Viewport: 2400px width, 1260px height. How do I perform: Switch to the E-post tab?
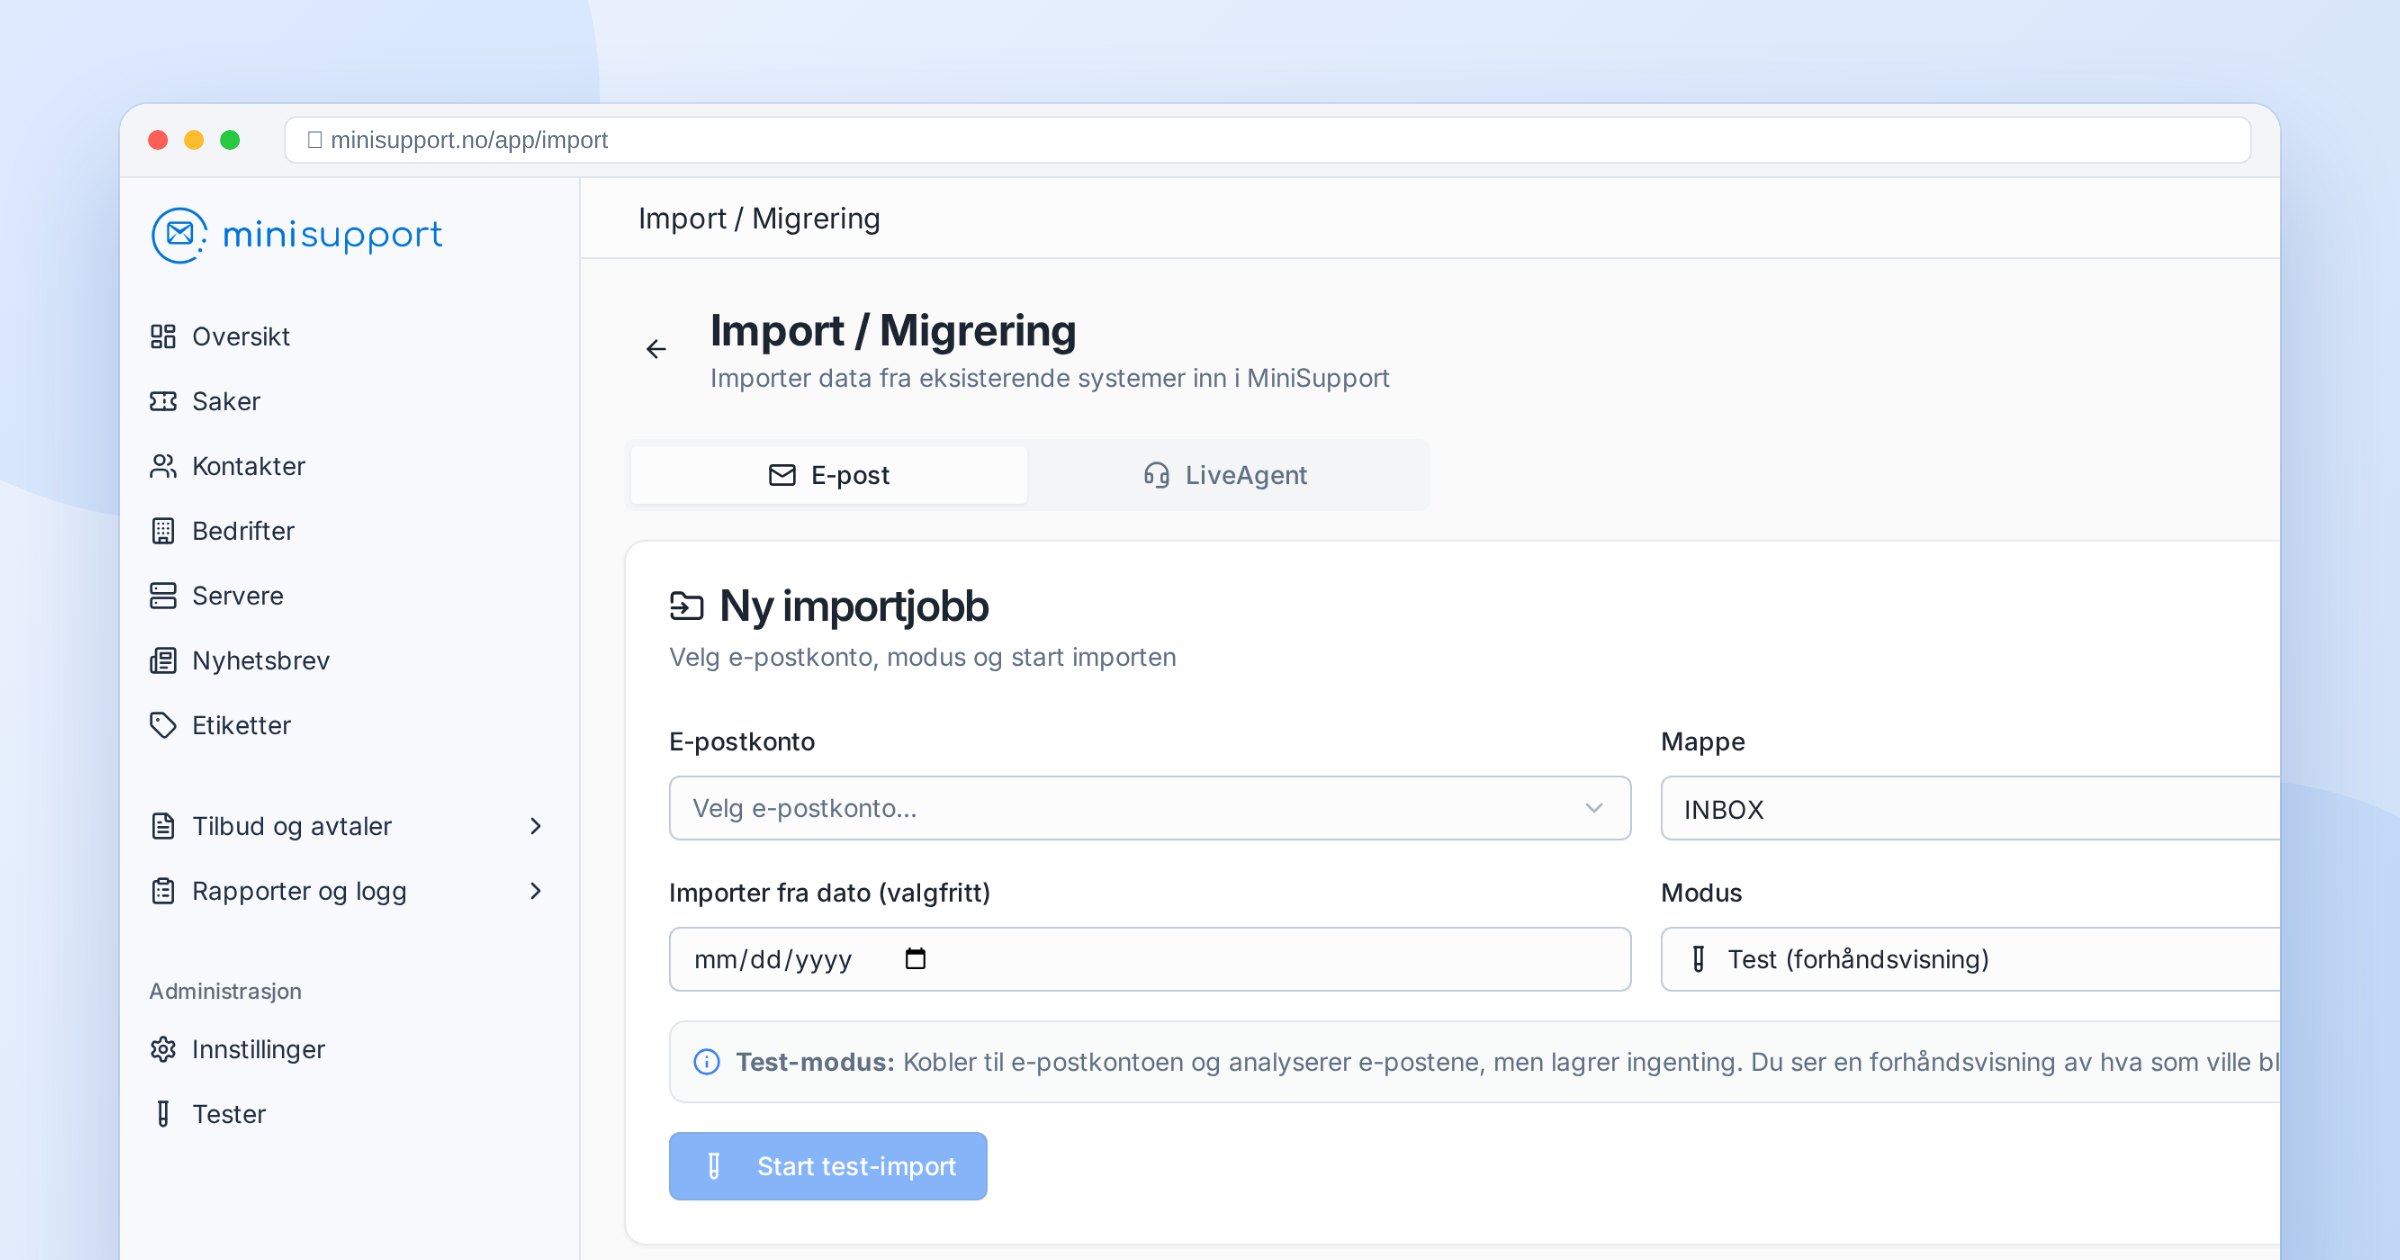click(x=829, y=475)
